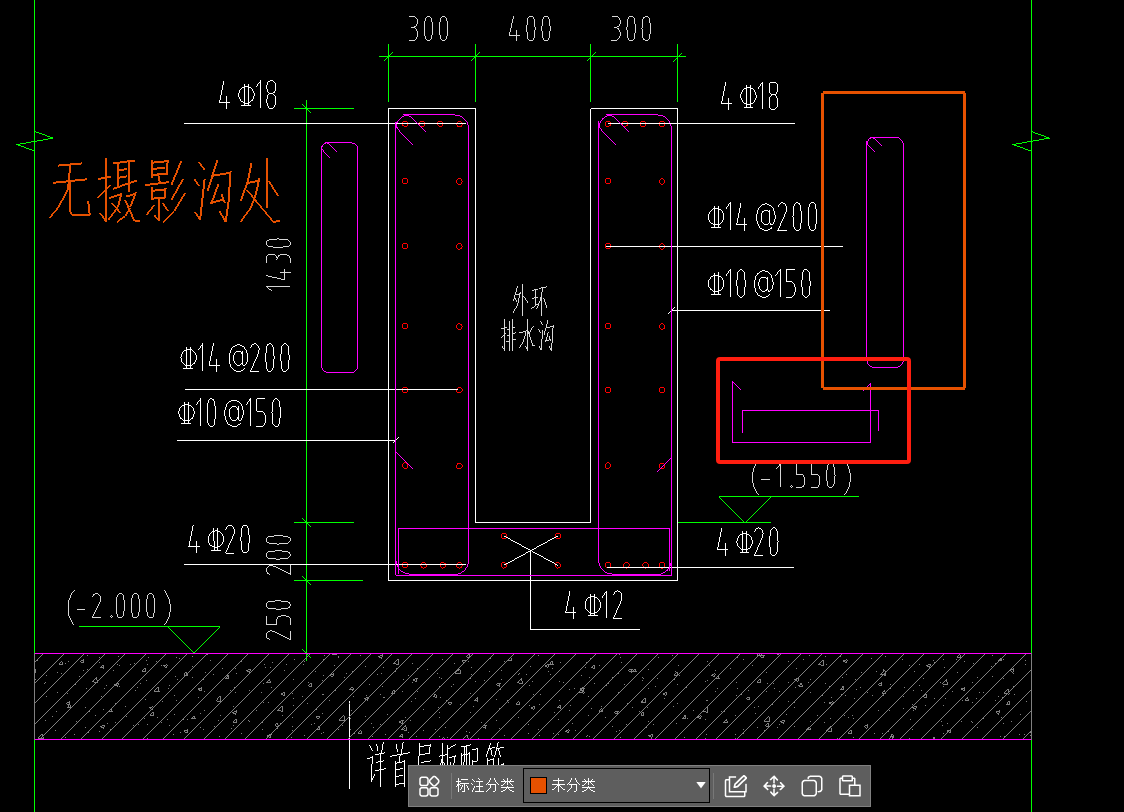Select the move annotation arrows icon
This screenshot has height=812, width=1124.
tap(774, 786)
